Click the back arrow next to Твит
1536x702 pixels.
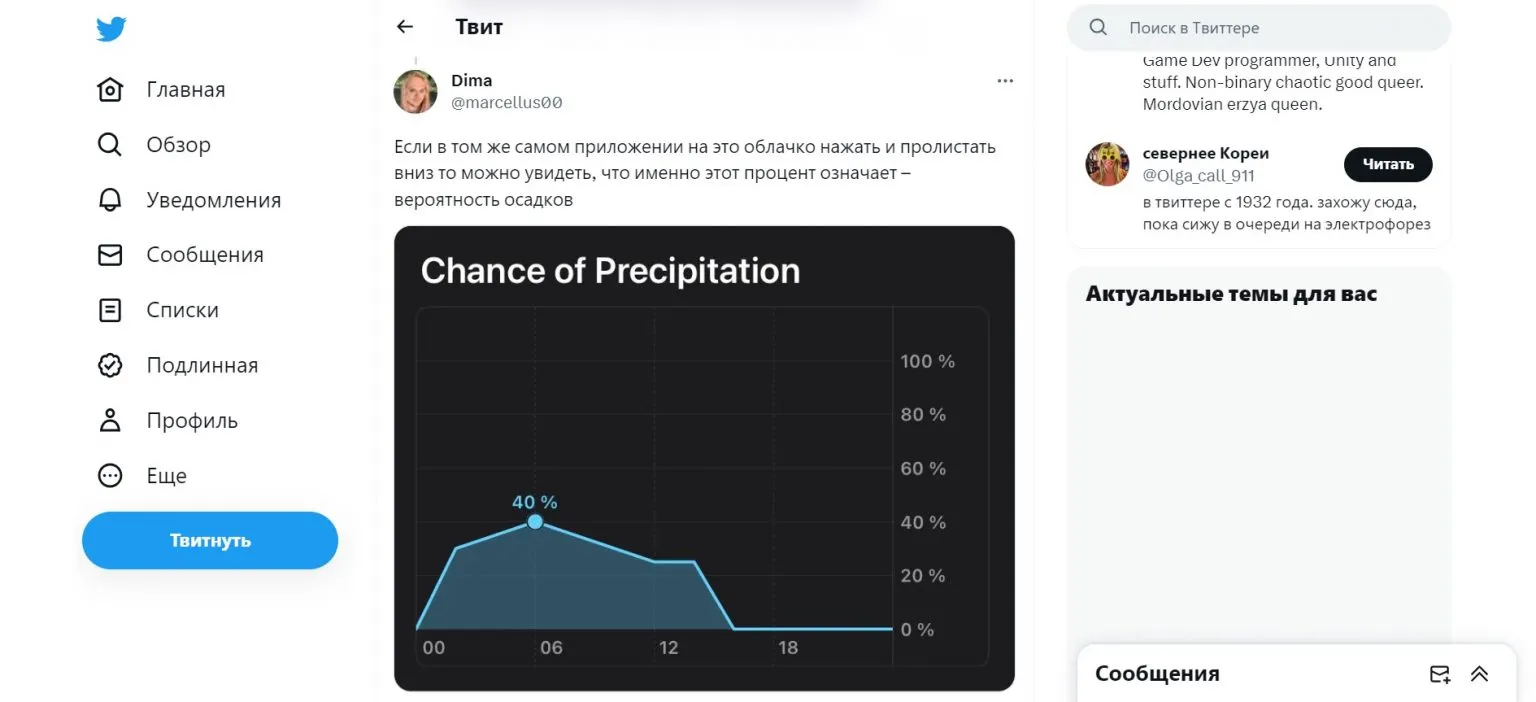coord(405,27)
